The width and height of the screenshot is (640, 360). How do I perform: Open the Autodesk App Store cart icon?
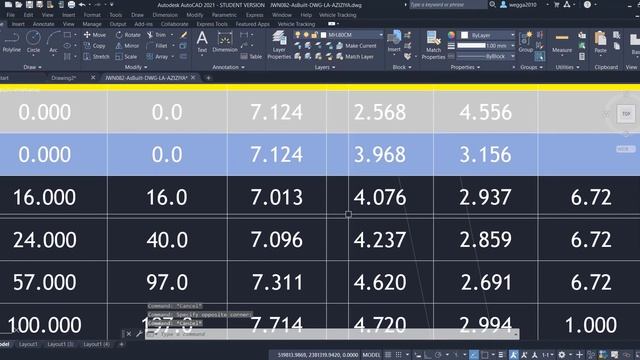point(556,5)
